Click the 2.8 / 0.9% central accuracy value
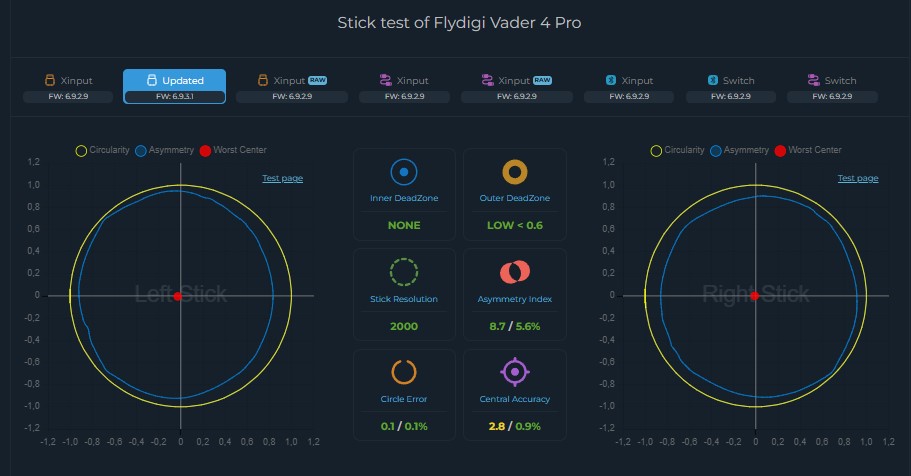Image resolution: width=911 pixels, height=476 pixels. pos(515,427)
